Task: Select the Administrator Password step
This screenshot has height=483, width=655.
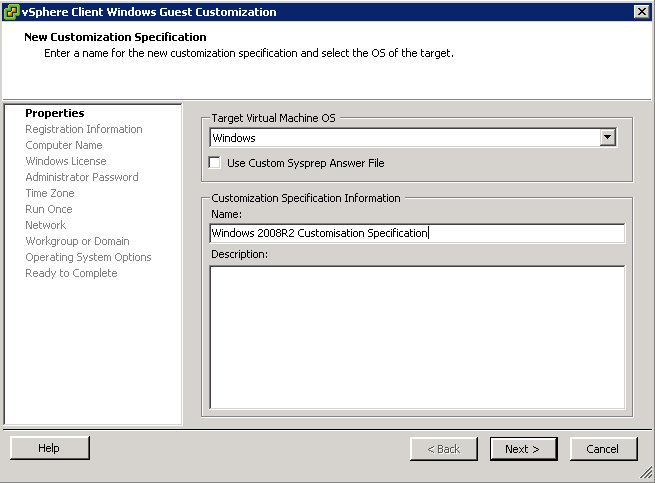Action: (x=81, y=177)
